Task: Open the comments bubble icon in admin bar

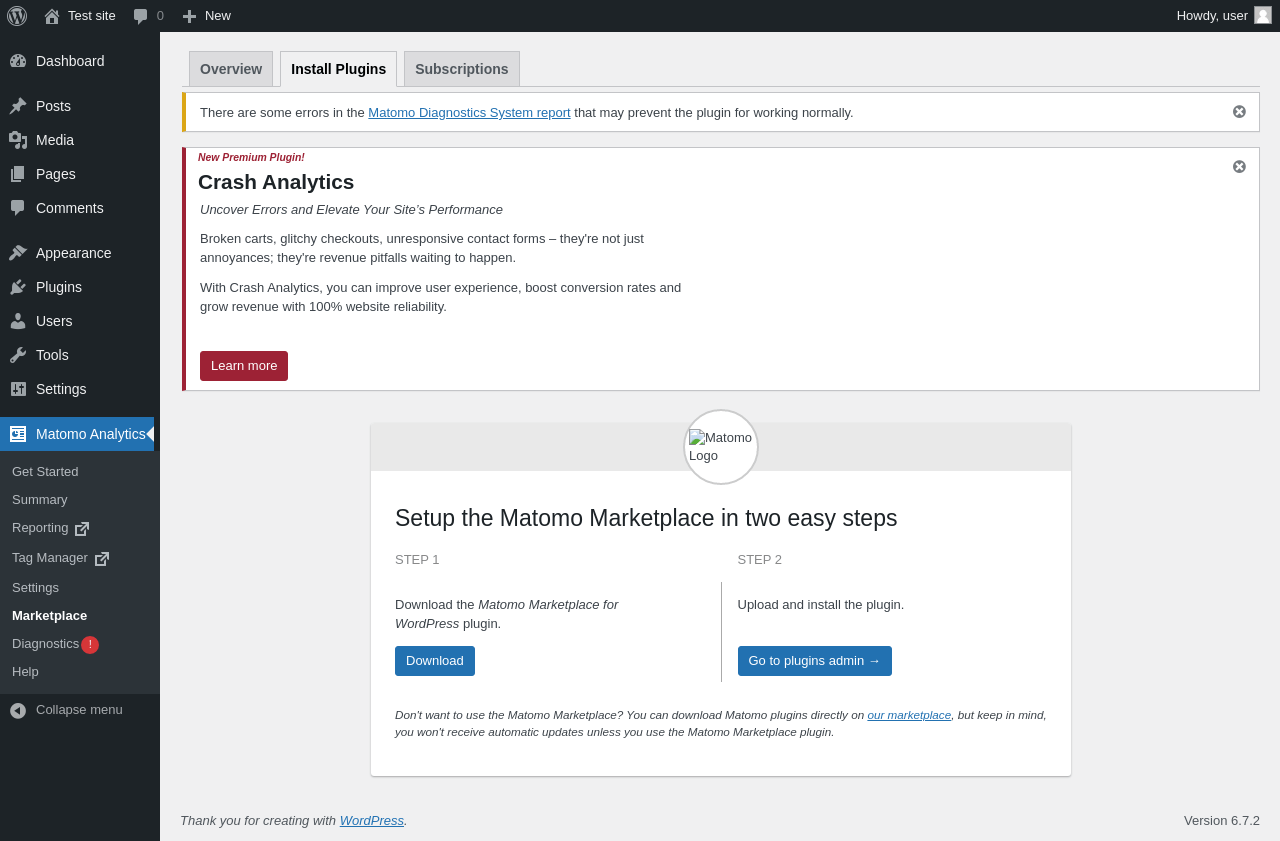Action: pos(141,16)
